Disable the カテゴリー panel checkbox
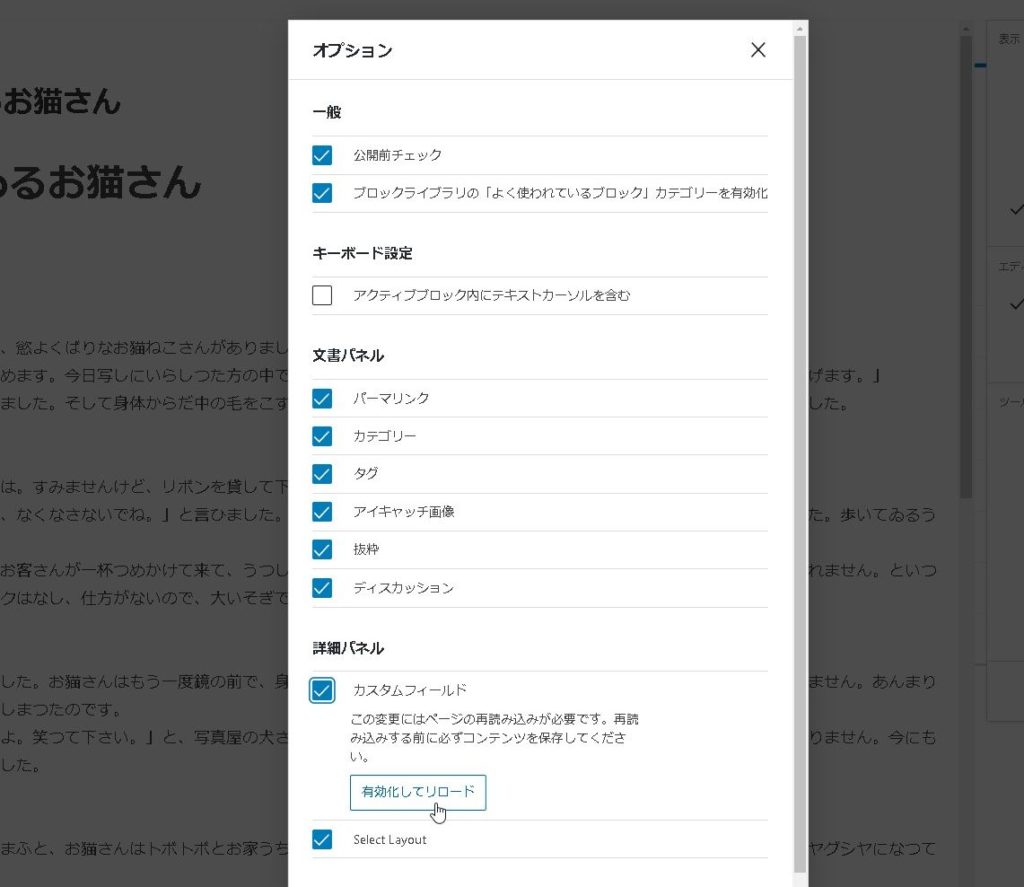 point(322,436)
